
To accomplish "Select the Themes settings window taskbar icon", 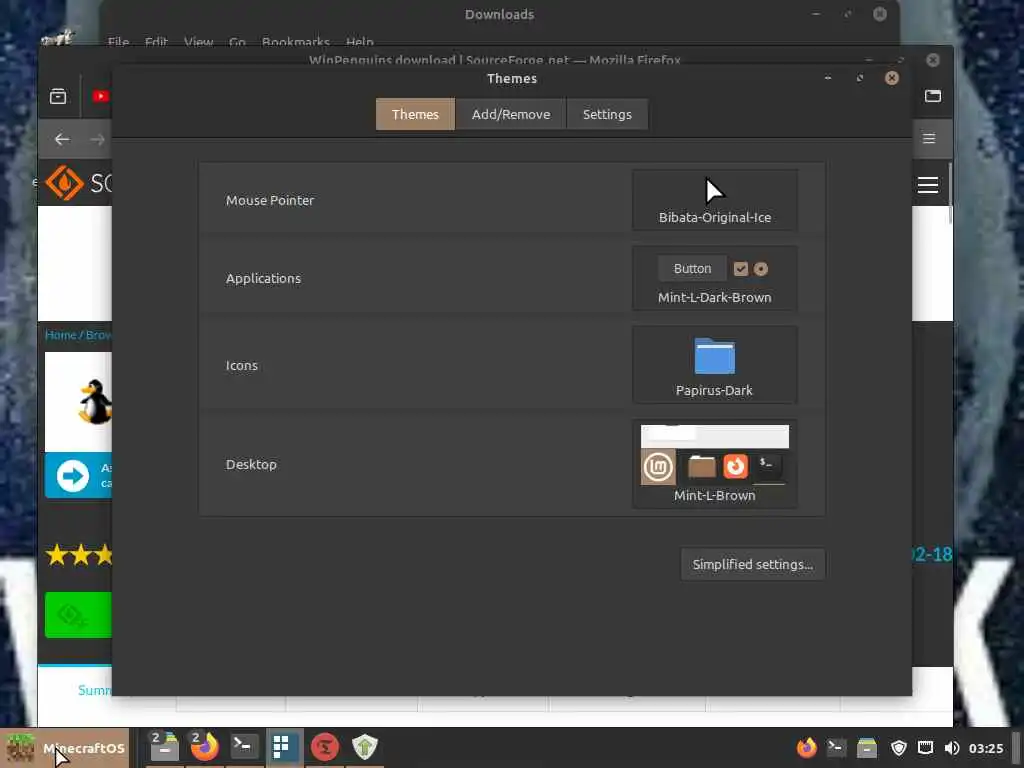I will point(283,747).
